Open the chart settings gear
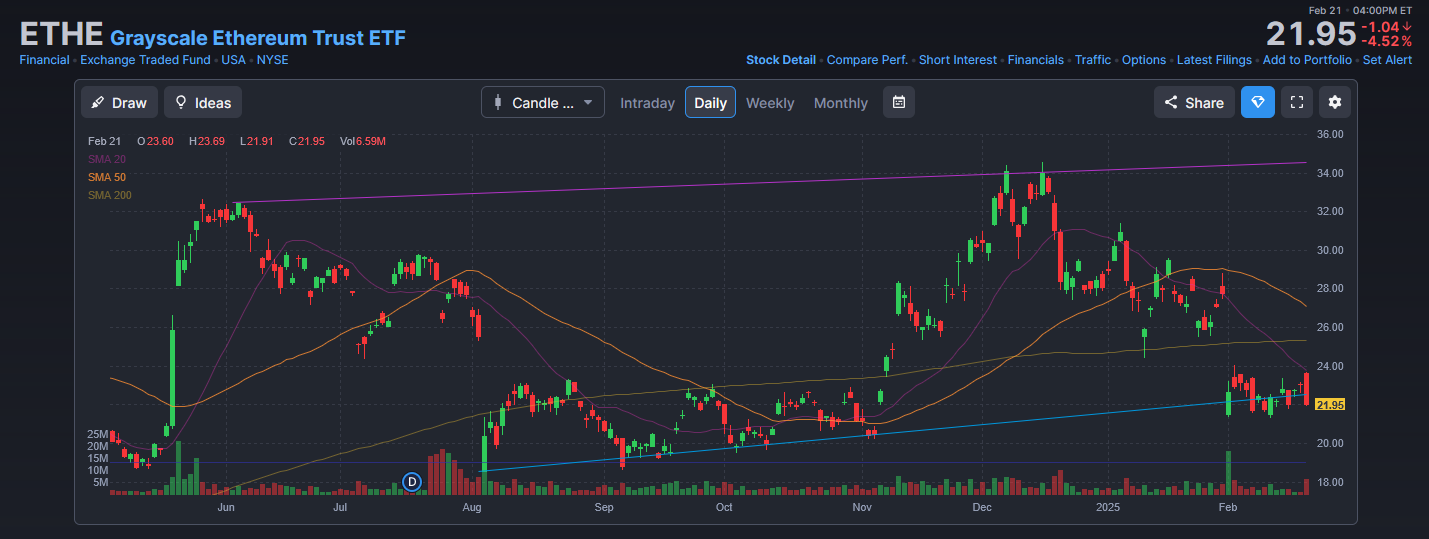This screenshot has height=539, width=1429. (1334, 102)
